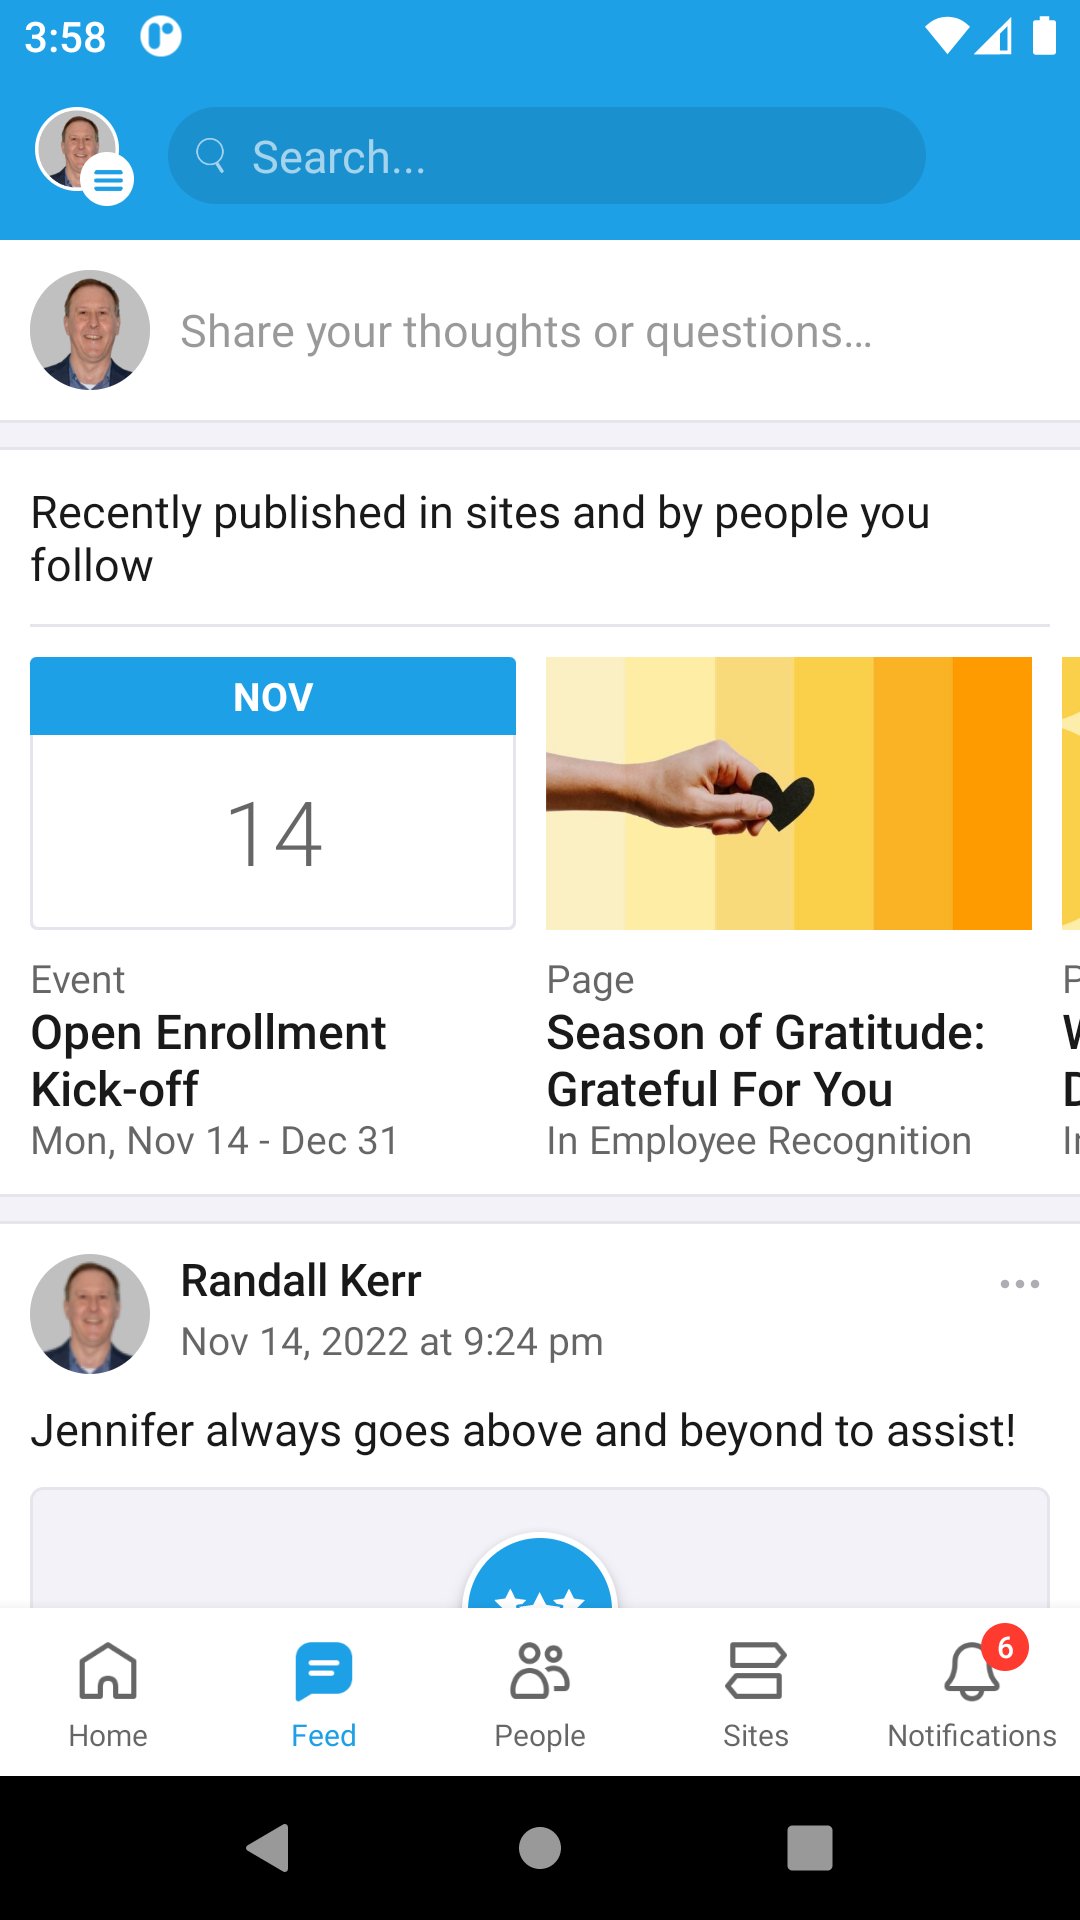View Randall Kerr's profile name
Screen dimensions: 1080x1920
[301, 1281]
